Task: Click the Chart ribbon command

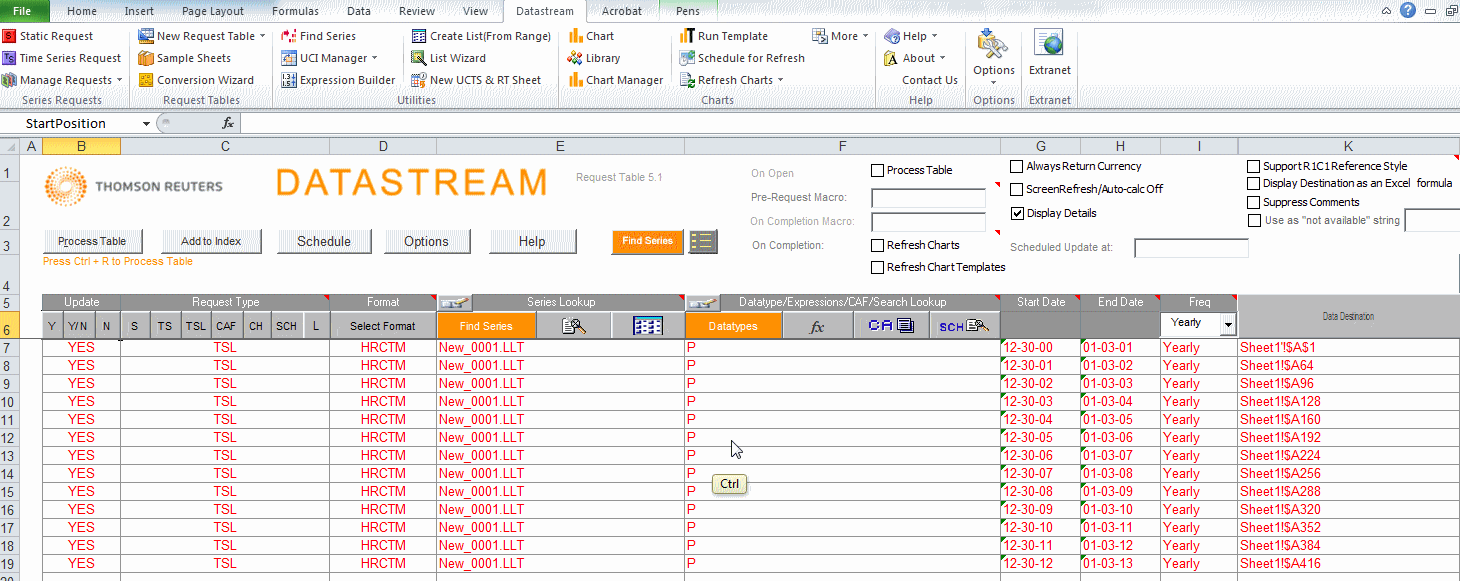Action: point(591,36)
